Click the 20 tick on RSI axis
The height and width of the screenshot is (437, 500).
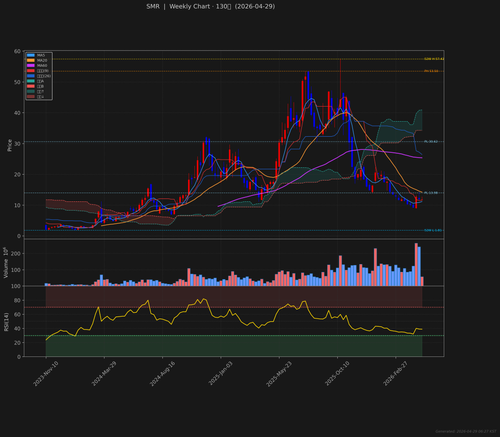[x=17, y=343]
